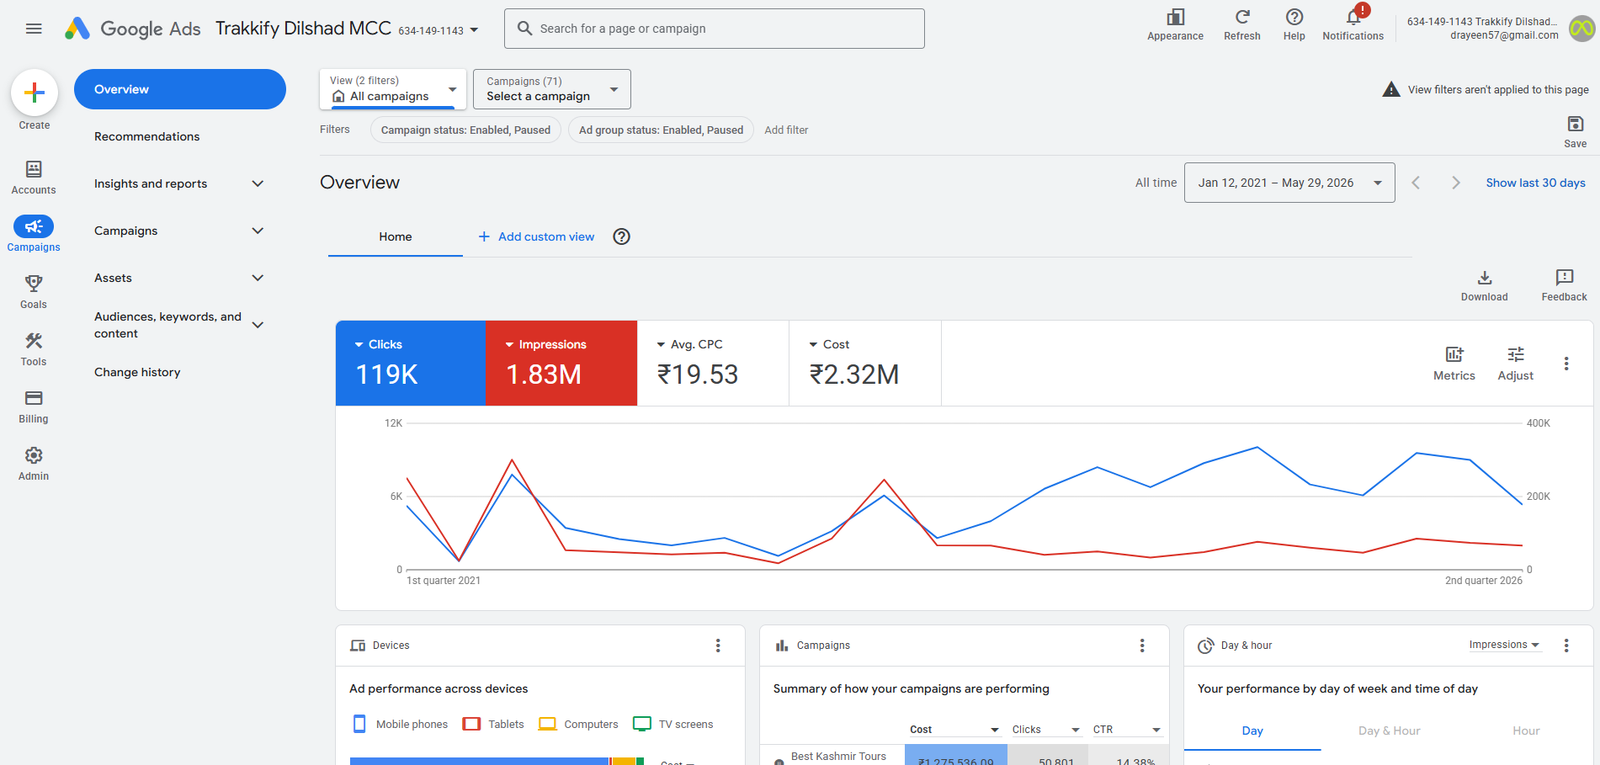Click the Create plus button

(x=34, y=93)
